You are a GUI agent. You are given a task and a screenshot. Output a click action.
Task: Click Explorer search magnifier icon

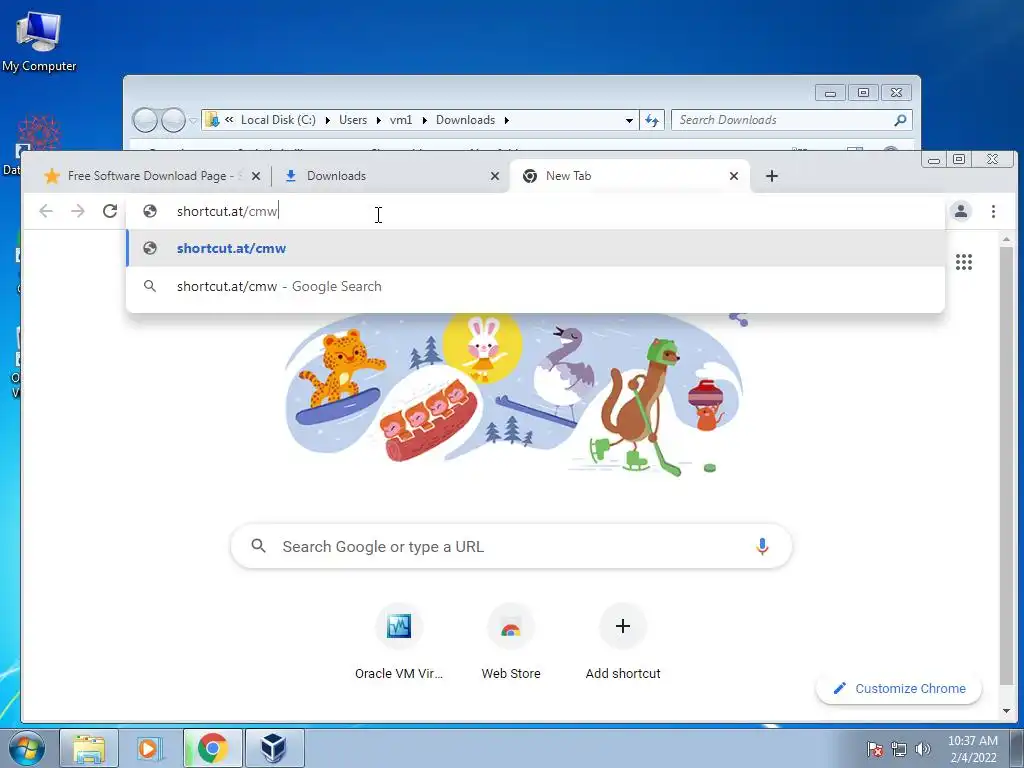[900, 120]
